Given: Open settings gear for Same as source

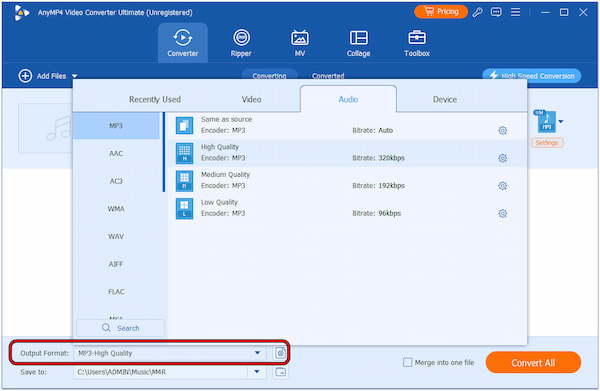Looking at the screenshot, I should point(502,130).
